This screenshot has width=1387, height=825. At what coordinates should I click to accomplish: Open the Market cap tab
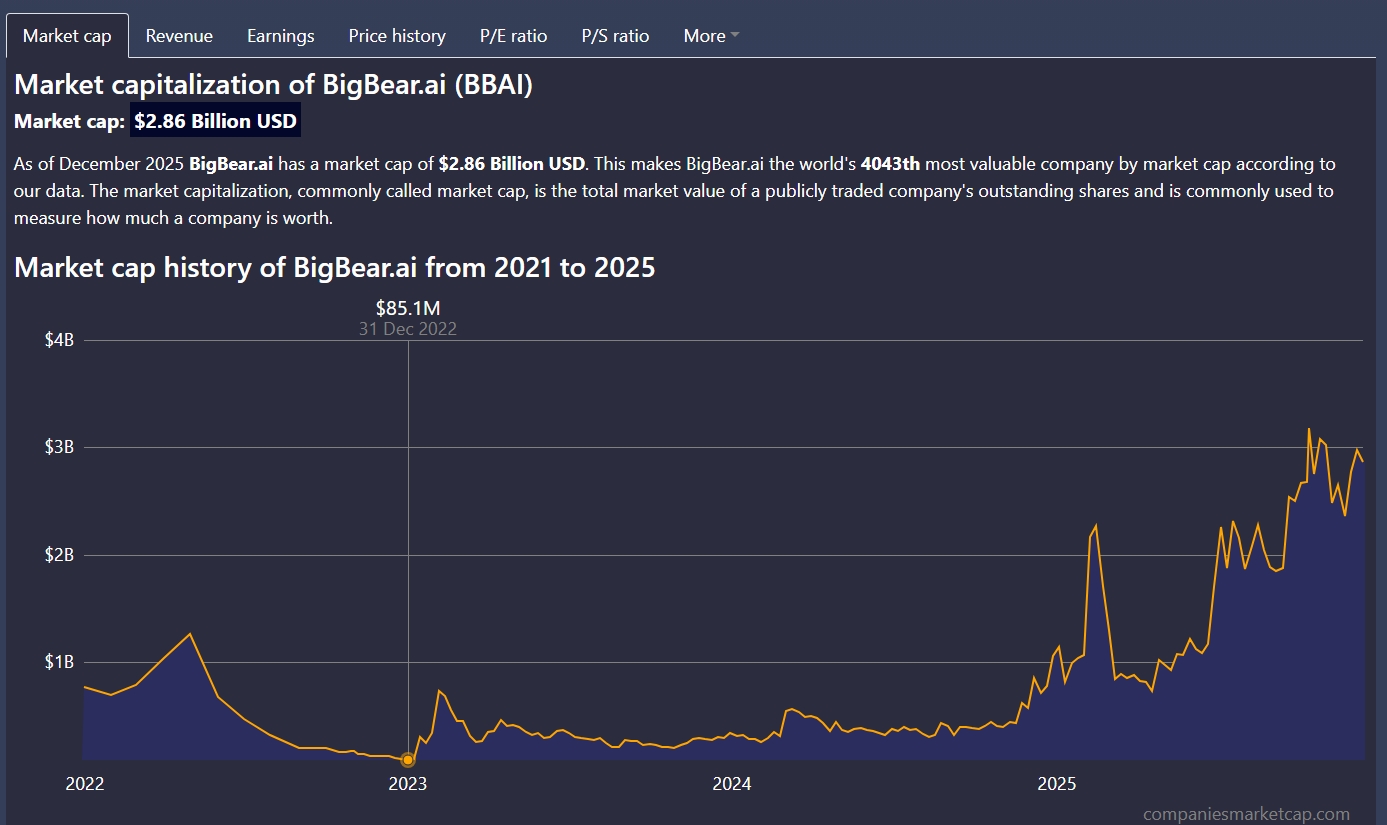coord(67,36)
